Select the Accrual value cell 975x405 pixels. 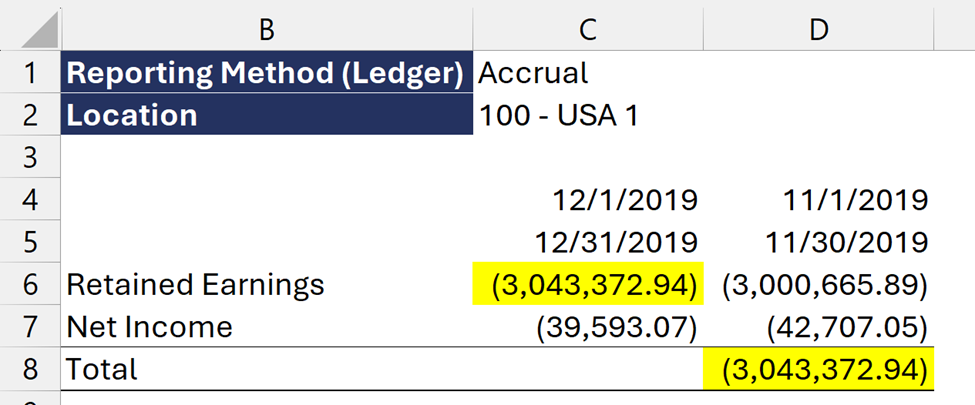pyautogui.click(x=588, y=73)
